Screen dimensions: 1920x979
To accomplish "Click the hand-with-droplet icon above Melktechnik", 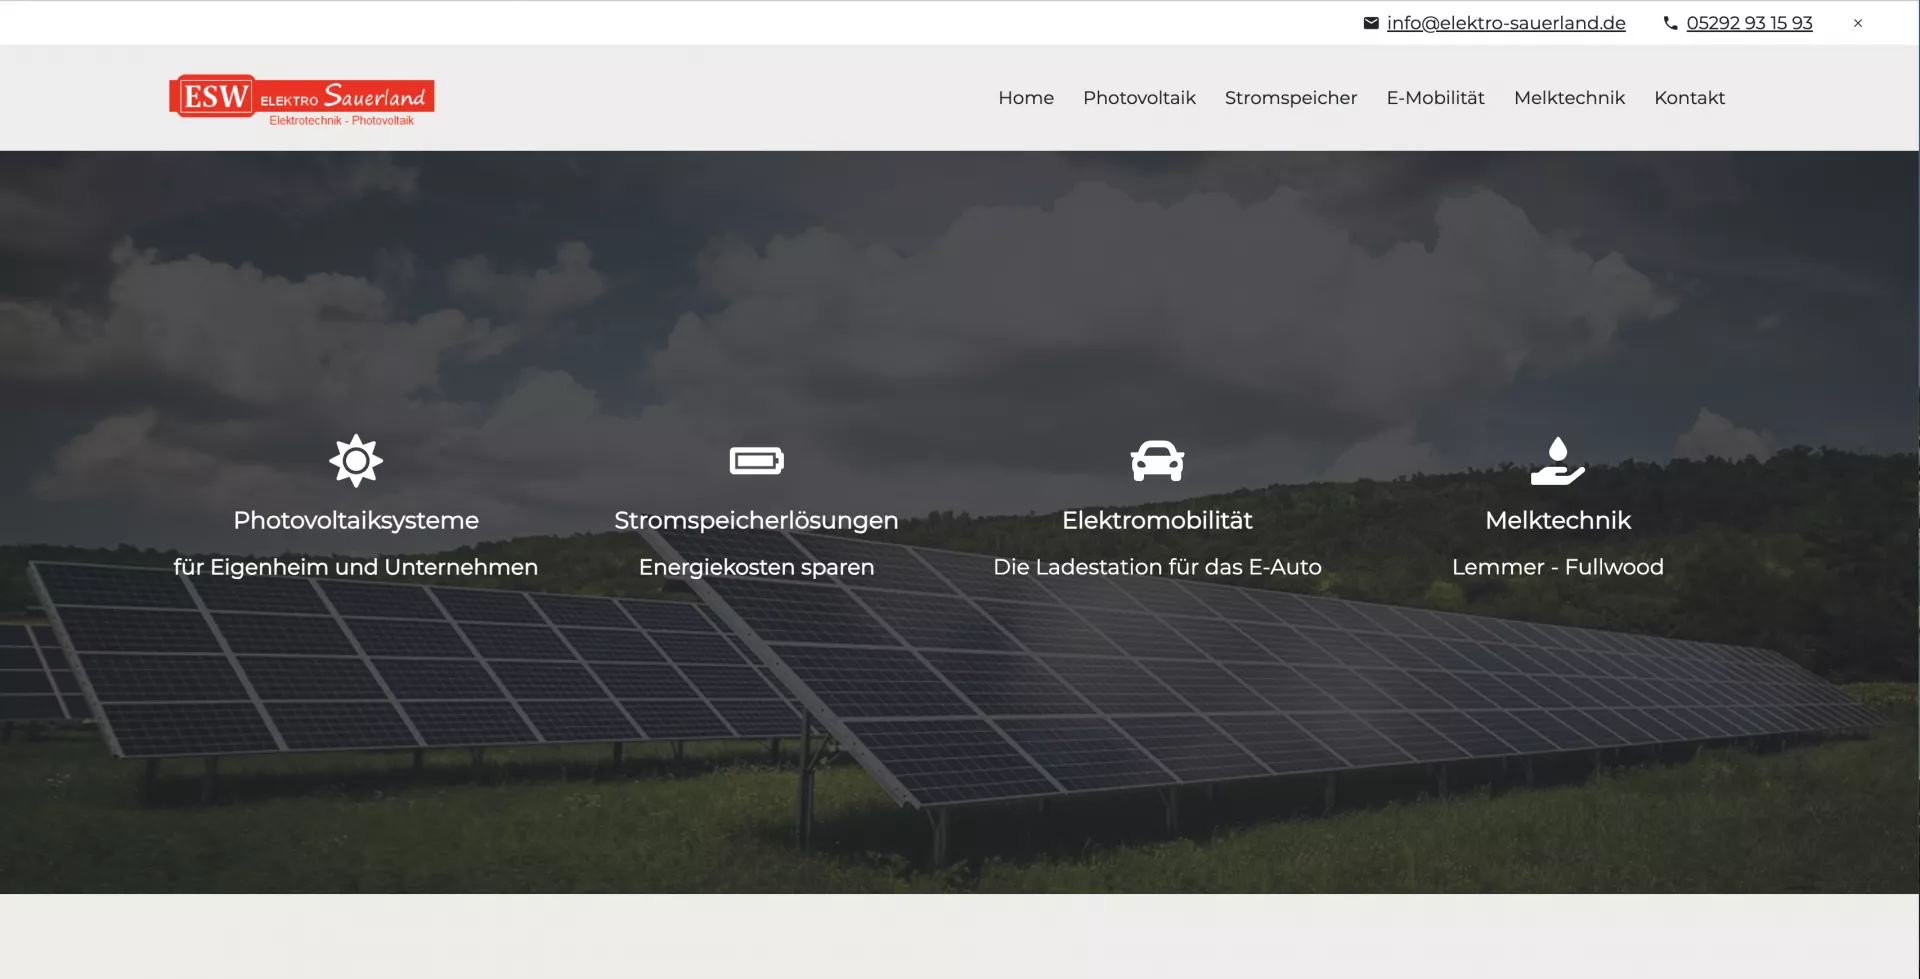I will pos(1557,461).
